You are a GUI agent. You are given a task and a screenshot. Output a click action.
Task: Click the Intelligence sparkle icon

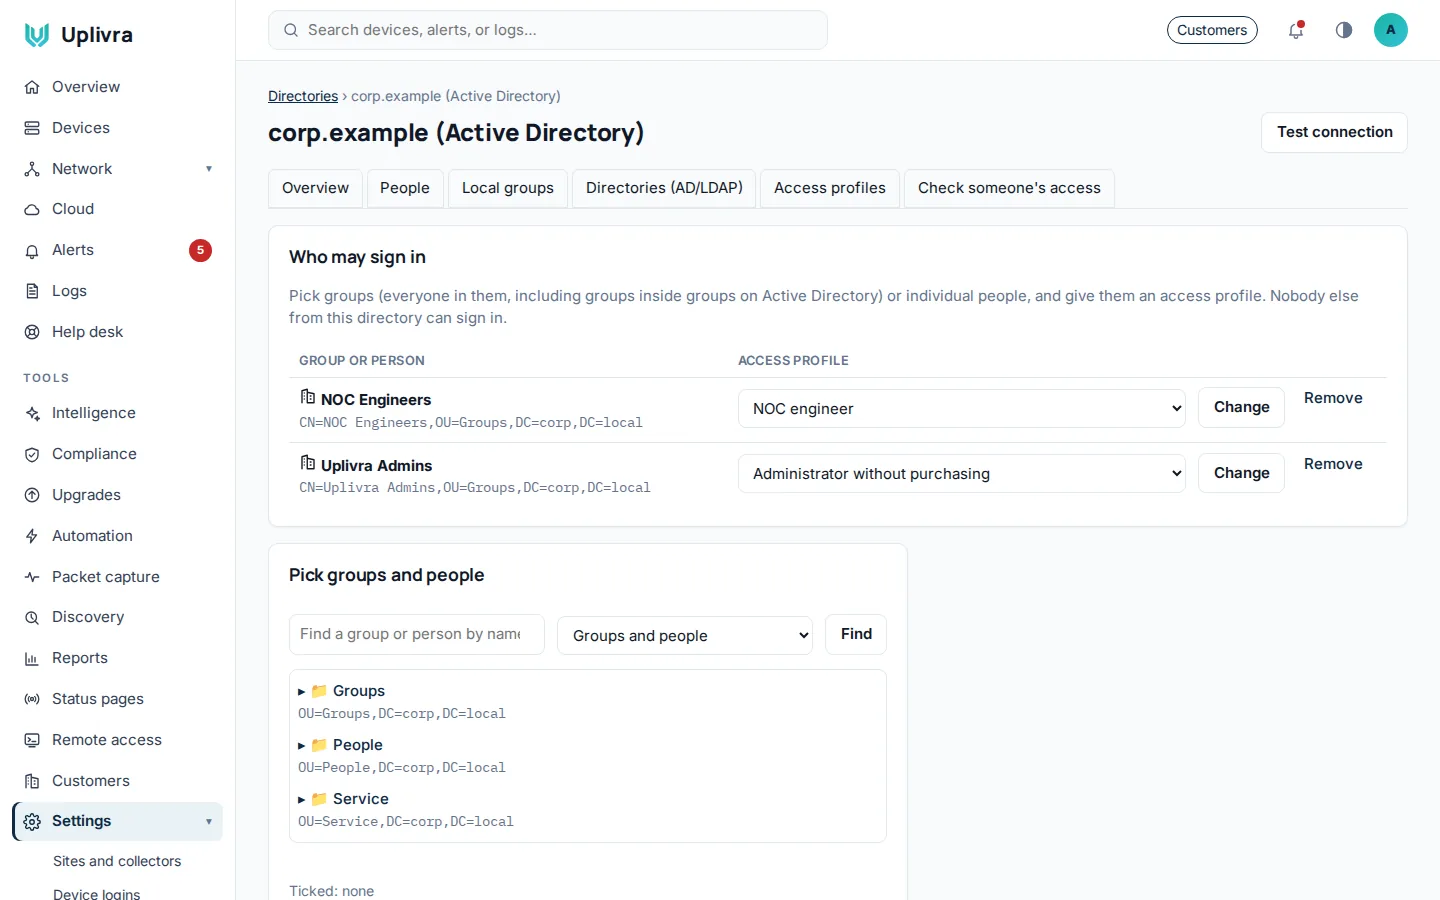32,413
